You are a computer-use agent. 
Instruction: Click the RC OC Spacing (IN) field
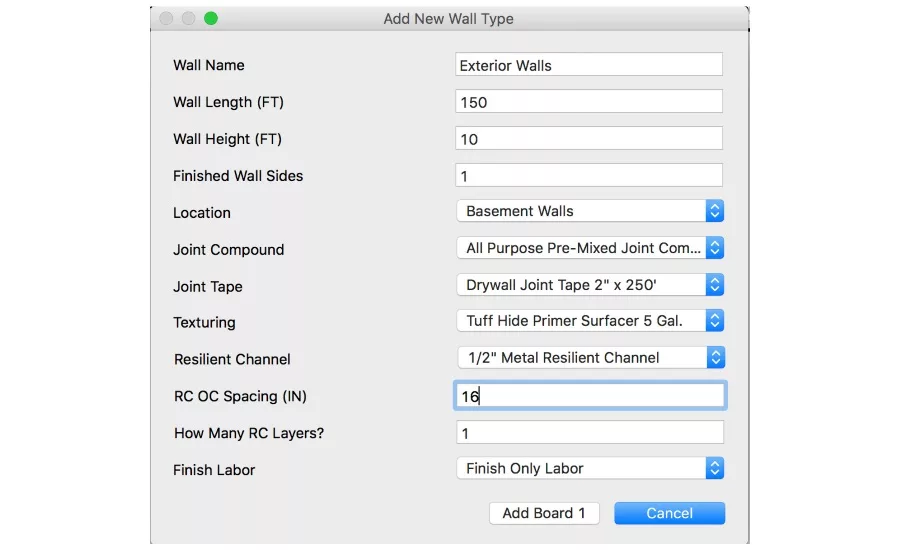click(x=590, y=396)
